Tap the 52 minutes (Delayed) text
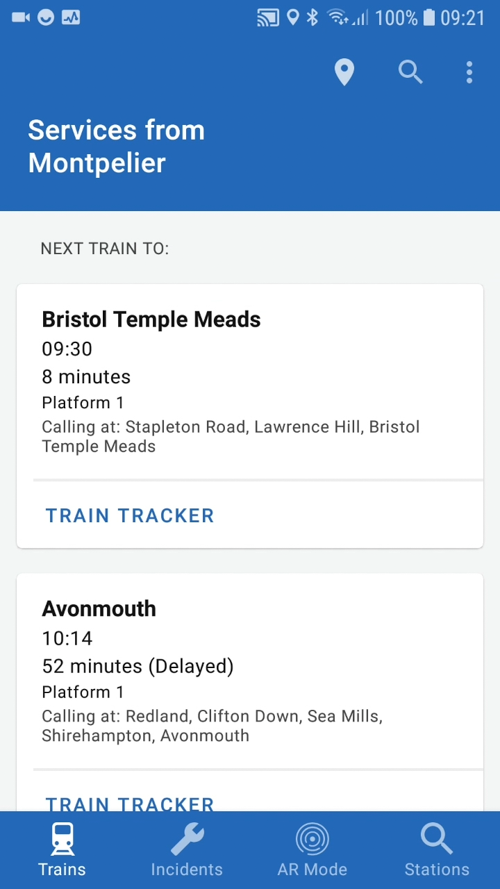Viewport: 500px width, 889px height. (138, 666)
